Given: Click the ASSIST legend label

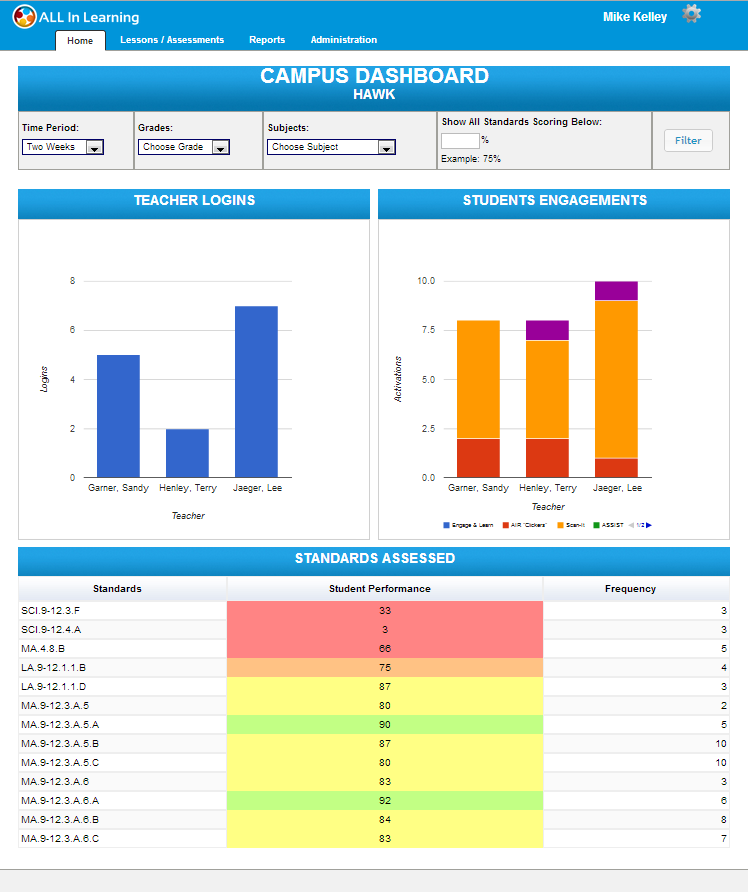Looking at the screenshot, I should click(613, 525).
